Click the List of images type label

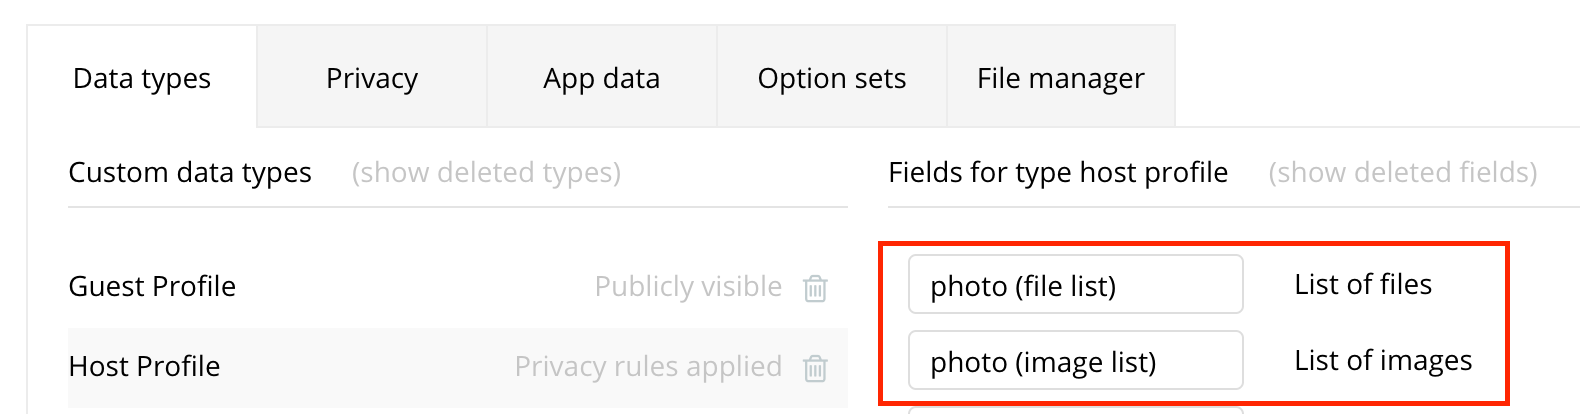pos(1383,361)
